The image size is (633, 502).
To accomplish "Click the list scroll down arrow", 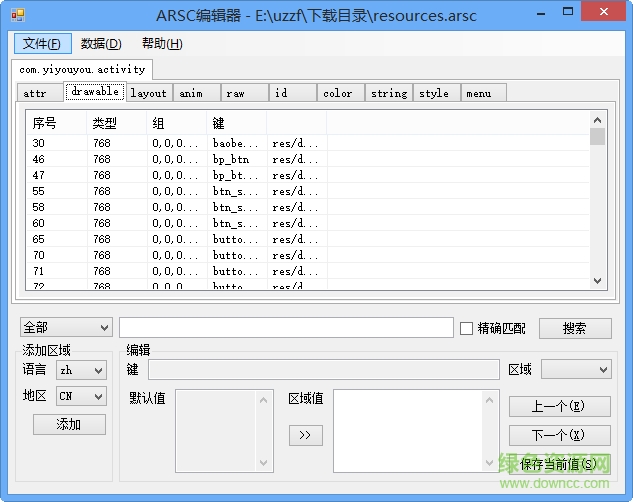I will pos(598,281).
